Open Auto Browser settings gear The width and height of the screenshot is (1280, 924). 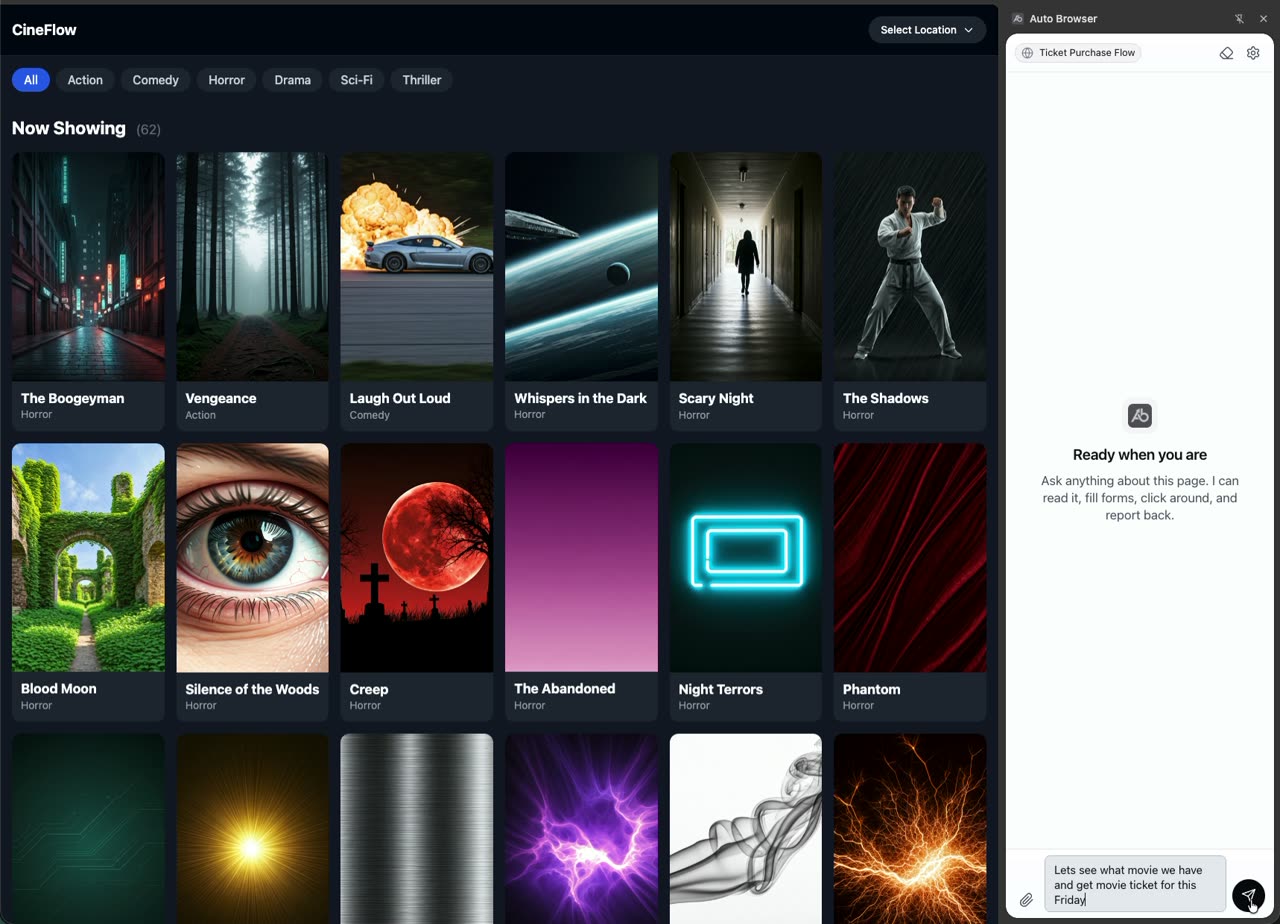(x=1253, y=53)
